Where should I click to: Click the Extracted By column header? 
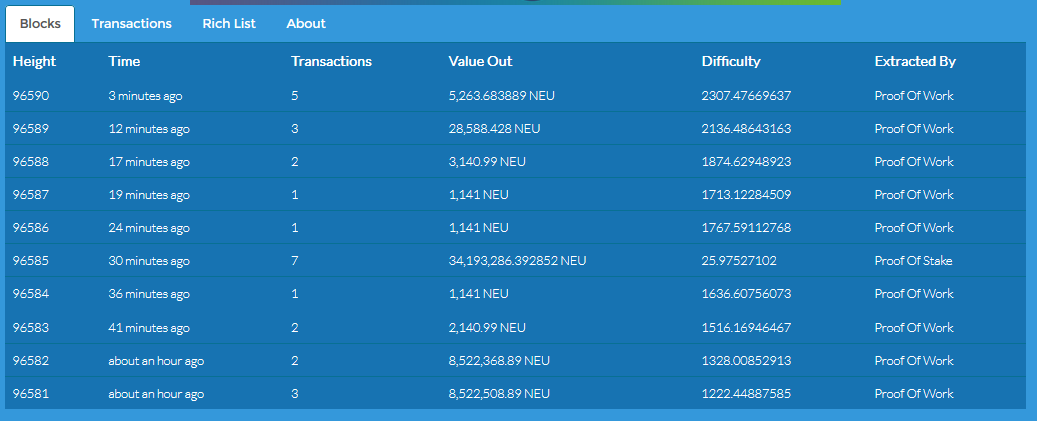point(915,61)
